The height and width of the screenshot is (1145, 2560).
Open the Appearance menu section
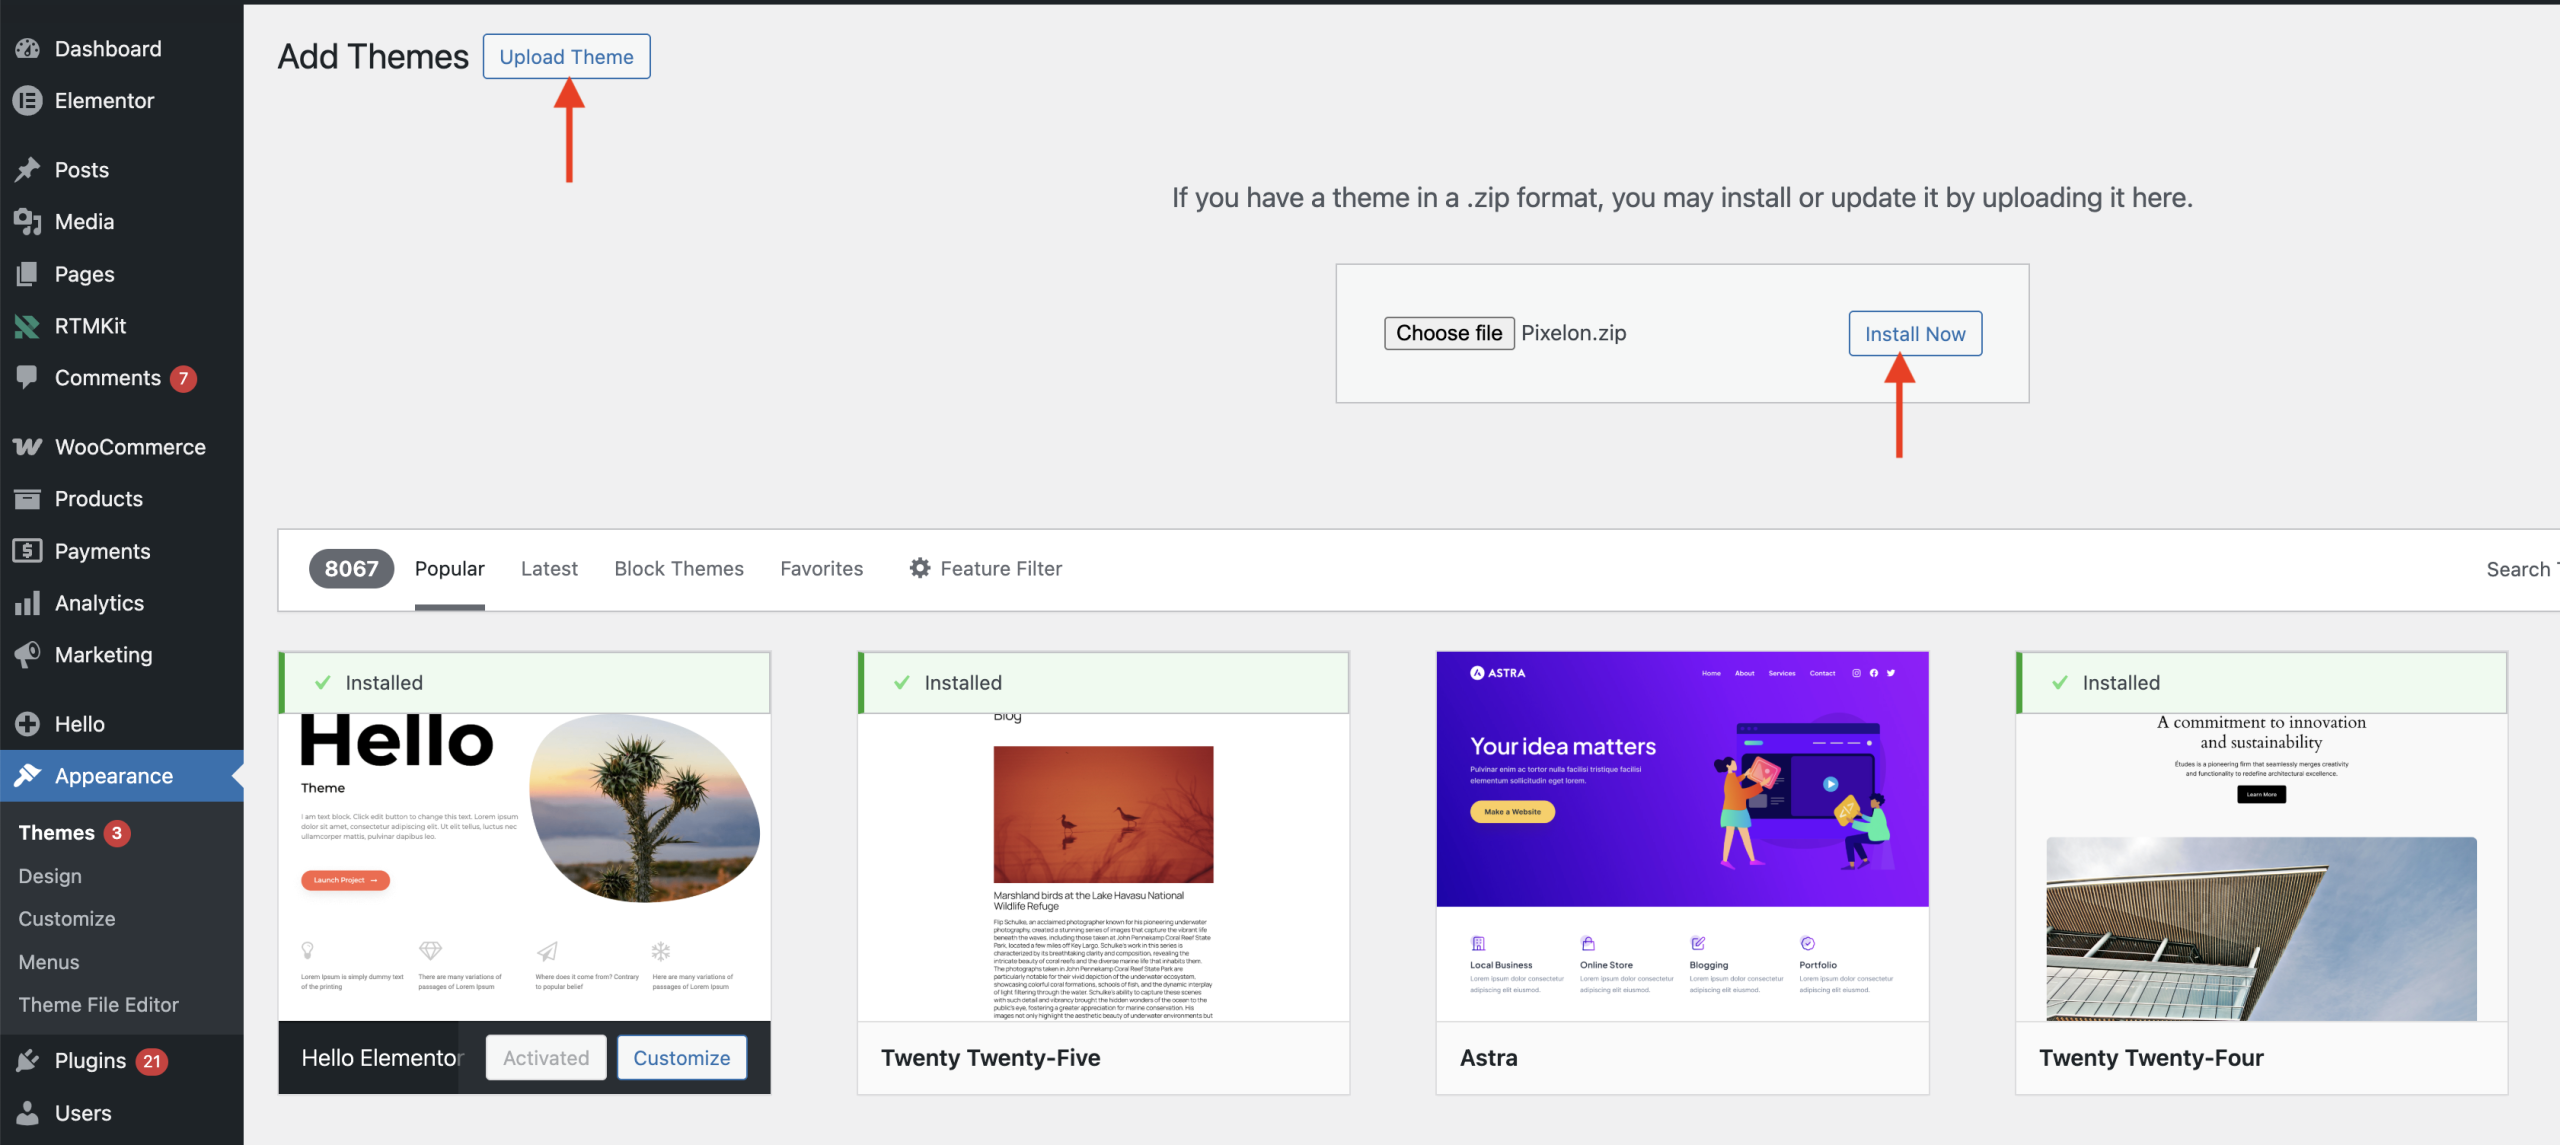113,776
